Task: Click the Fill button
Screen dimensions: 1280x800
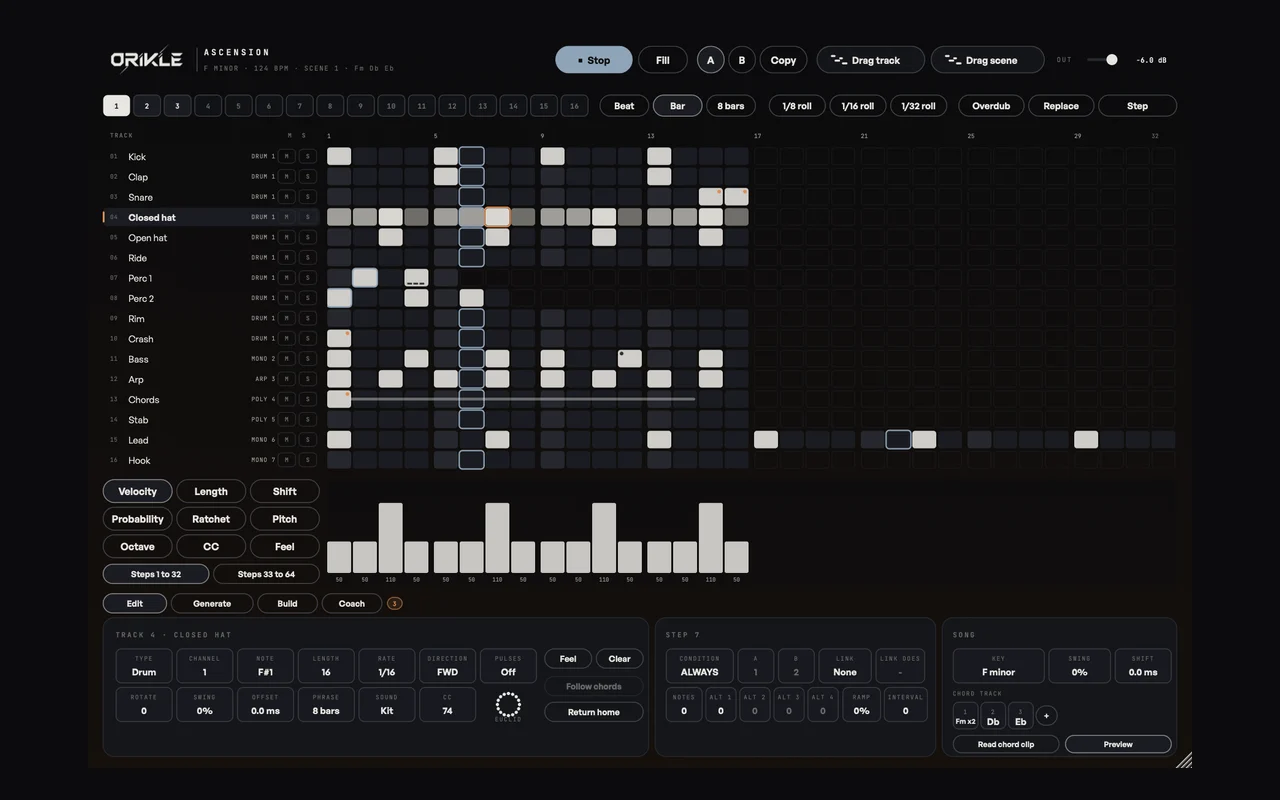Action: [663, 60]
